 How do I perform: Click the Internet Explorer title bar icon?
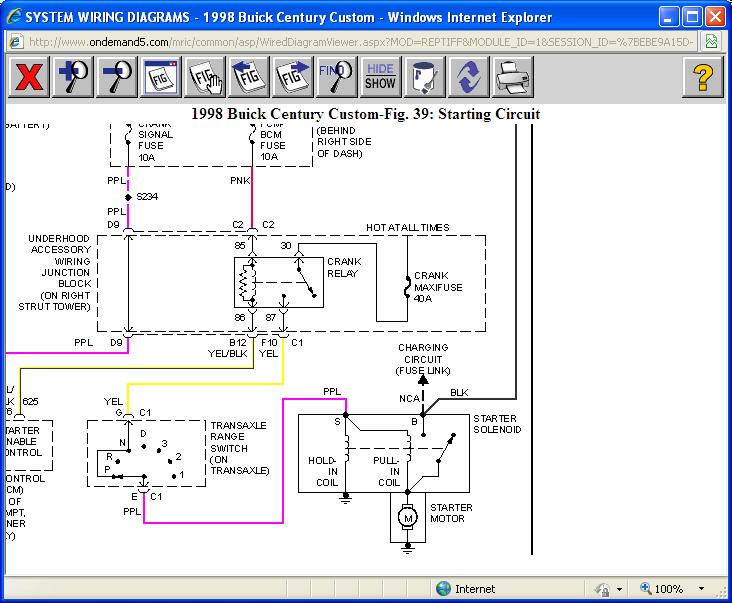11,17
